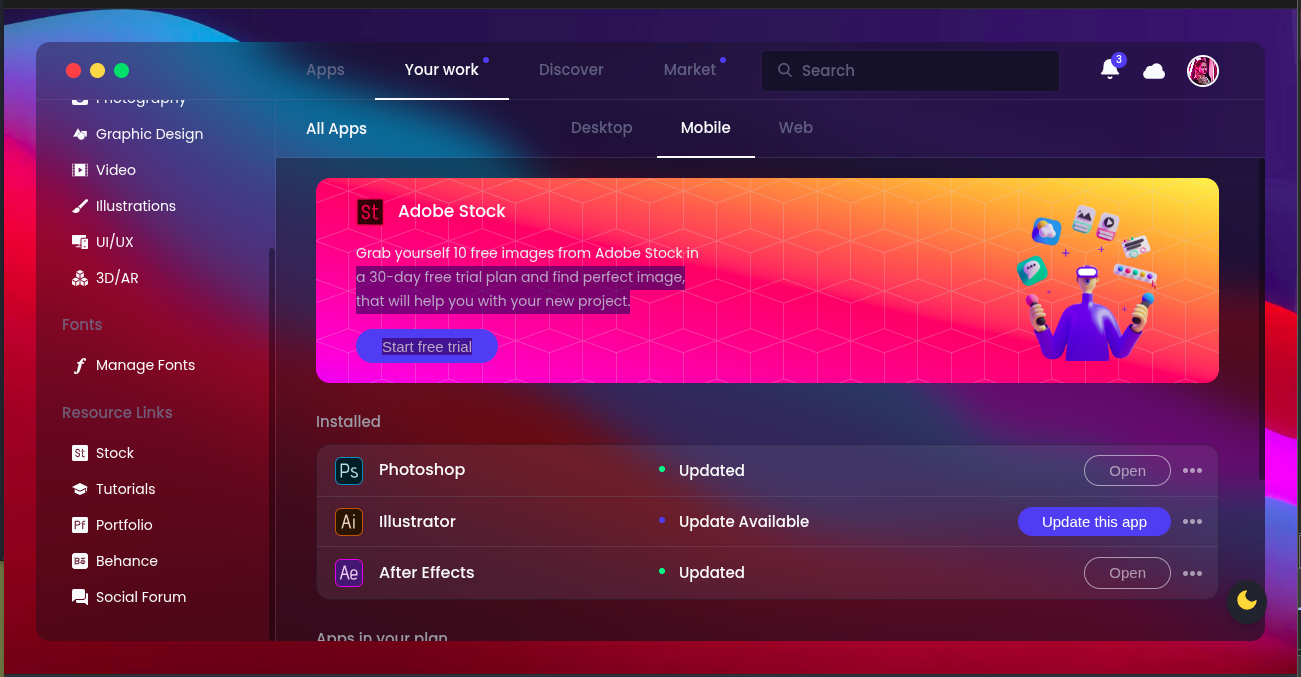Click the Photoshop Ps app icon
The image size is (1301, 677).
349,471
